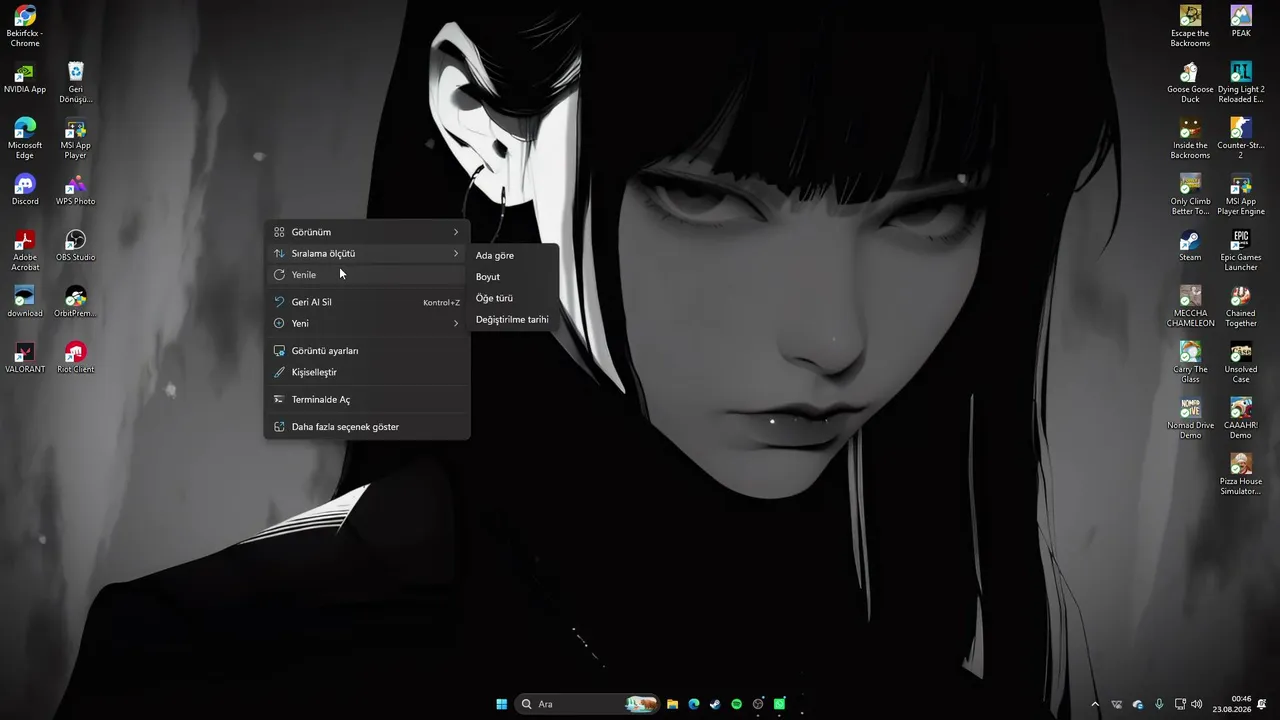Select the Unsolved Case game icon

[x=1241, y=362]
